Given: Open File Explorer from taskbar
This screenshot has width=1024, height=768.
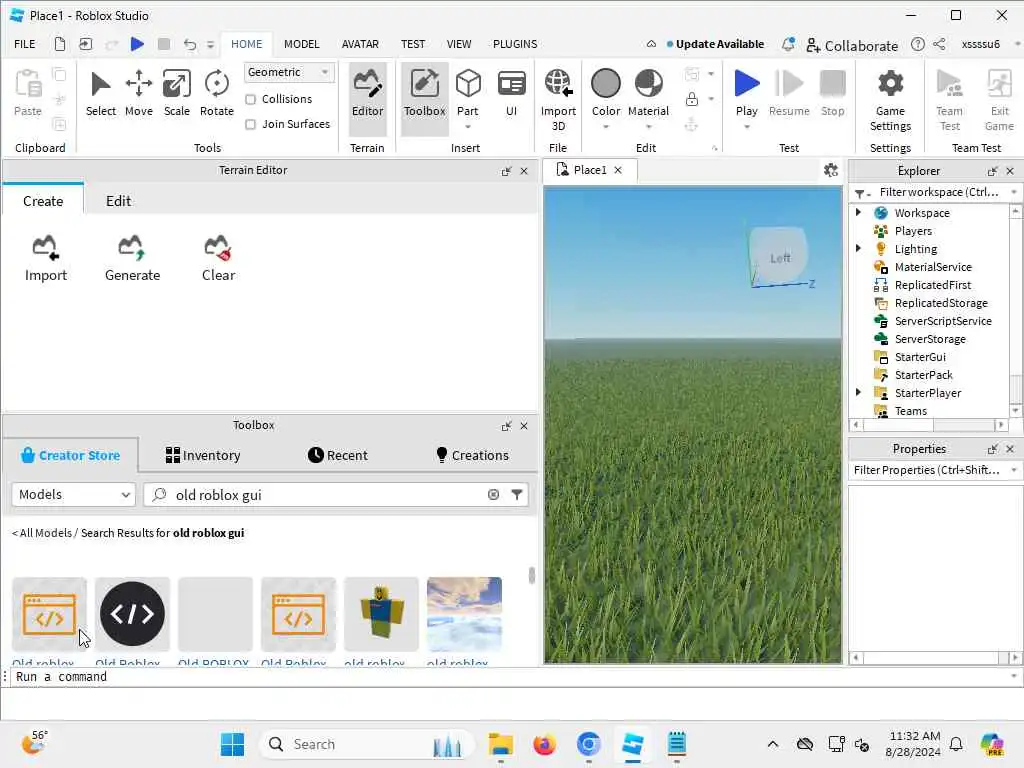Looking at the screenshot, I should click(x=500, y=744).
